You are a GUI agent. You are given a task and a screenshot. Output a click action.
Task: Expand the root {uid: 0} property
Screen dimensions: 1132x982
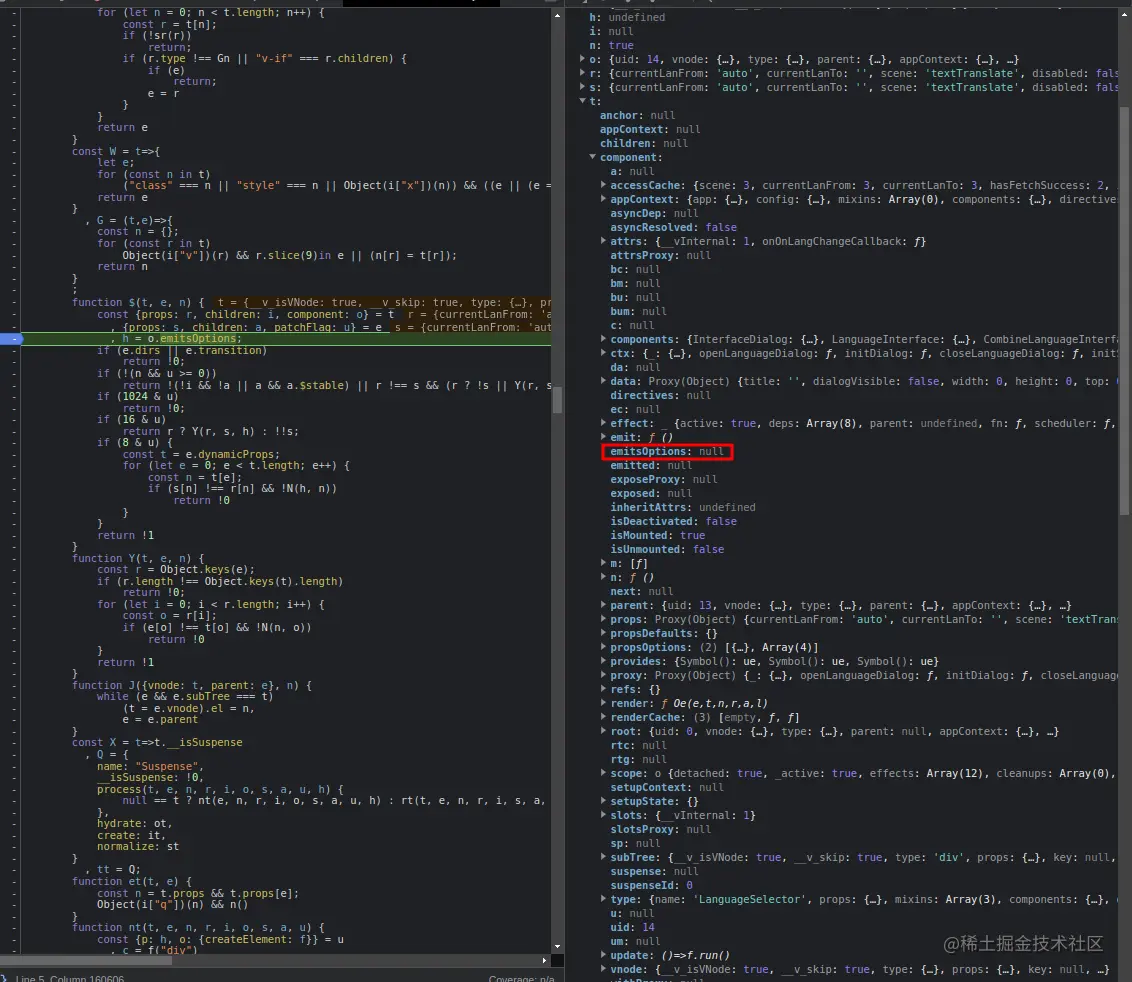(x=604, y=731)
